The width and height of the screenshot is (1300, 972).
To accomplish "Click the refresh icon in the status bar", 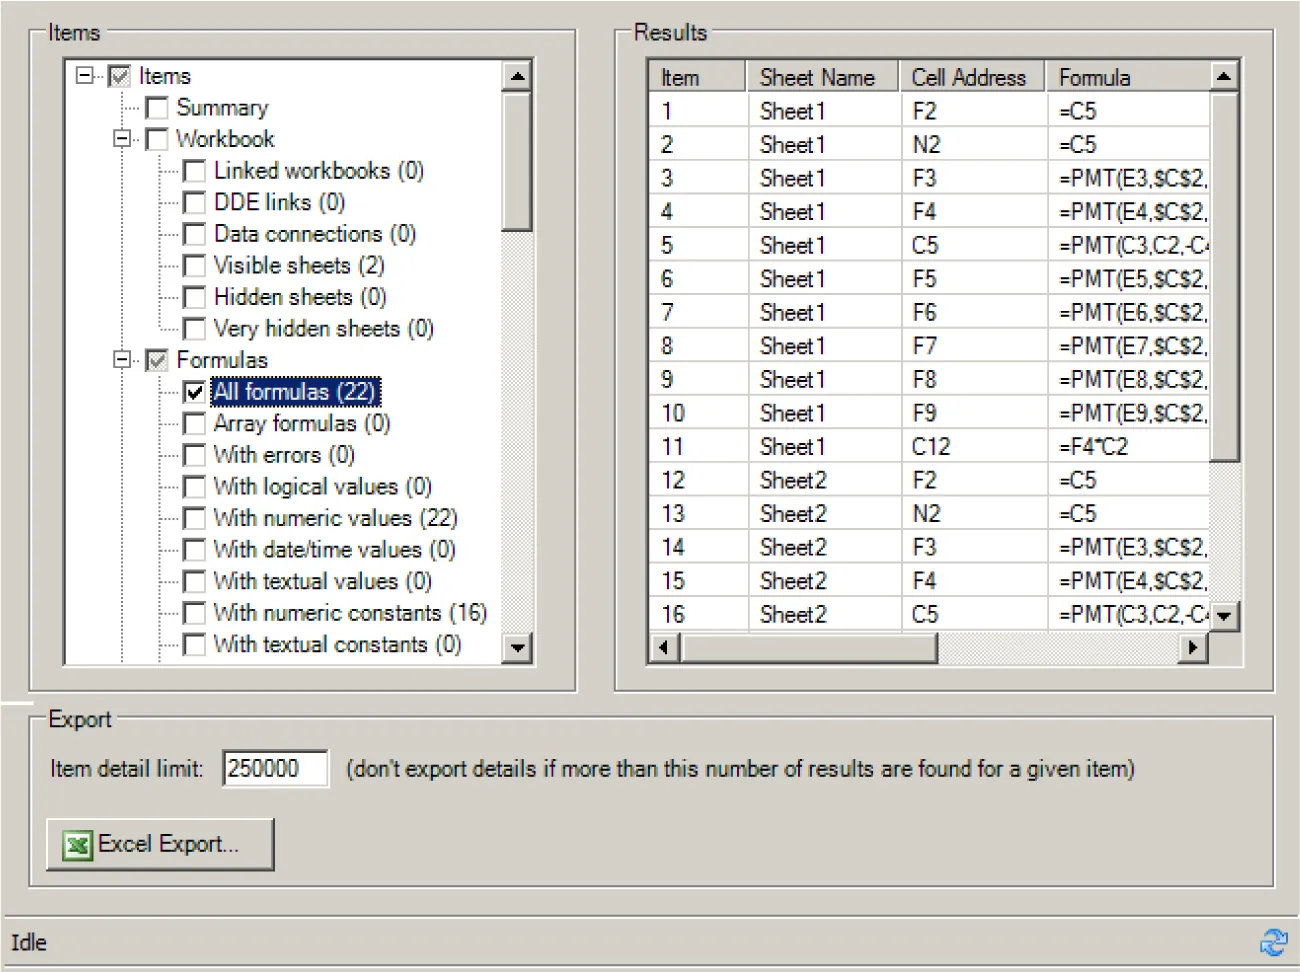I will pyautogui.click(x=1274, y=941).
